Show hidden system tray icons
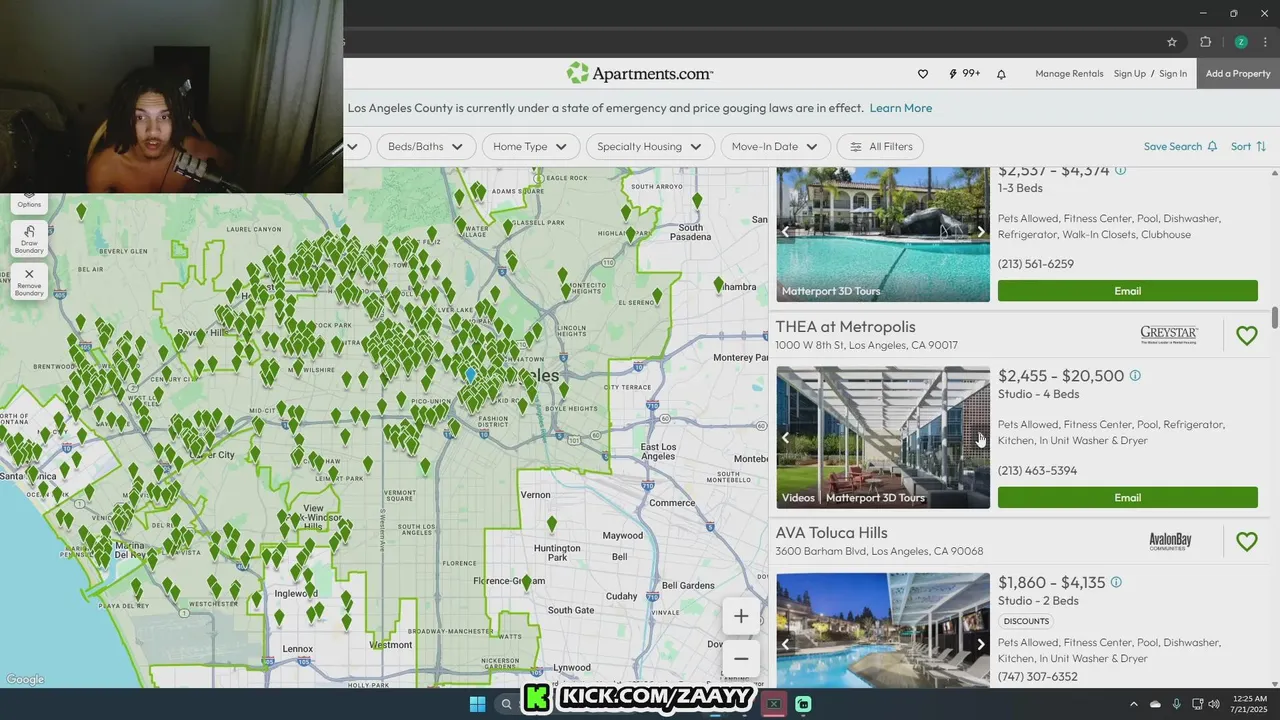Viewport: 1280px width, 720px height. [x=1133, y=704]
